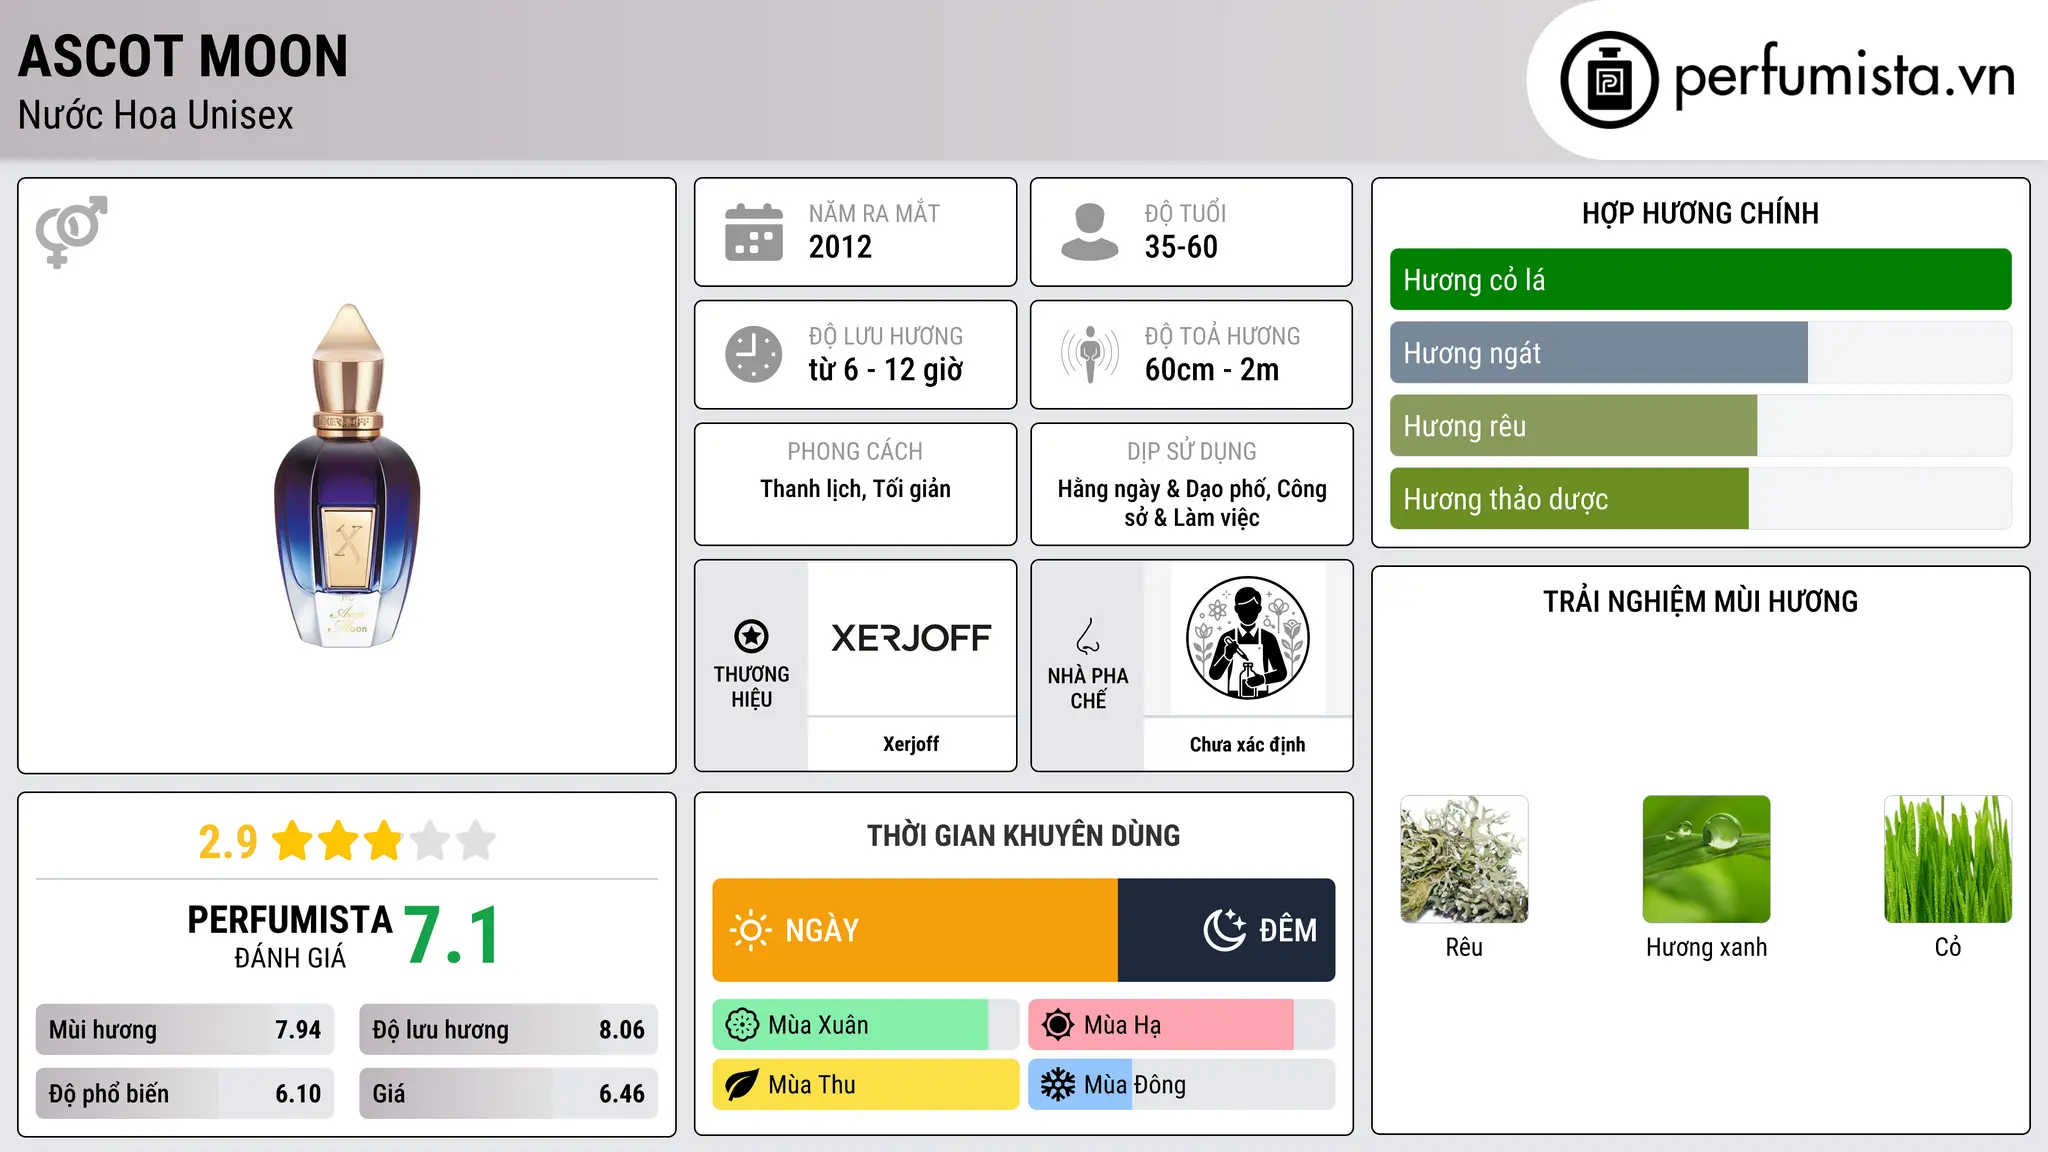Click the Thanh lịch, Tối giản style text
Screen dimensions: 2048x1152
(855, 489)
